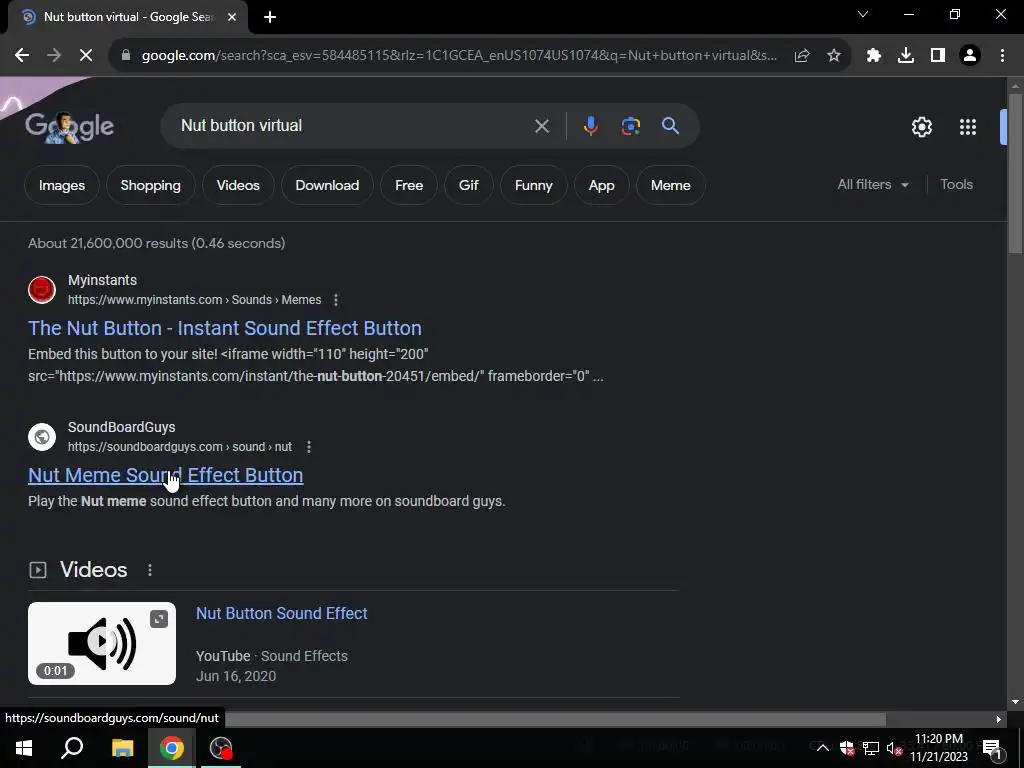Viewport: 1024px width, 768px height.
Task: Open the volume speaker tray icon
Action: coord(894,749)
